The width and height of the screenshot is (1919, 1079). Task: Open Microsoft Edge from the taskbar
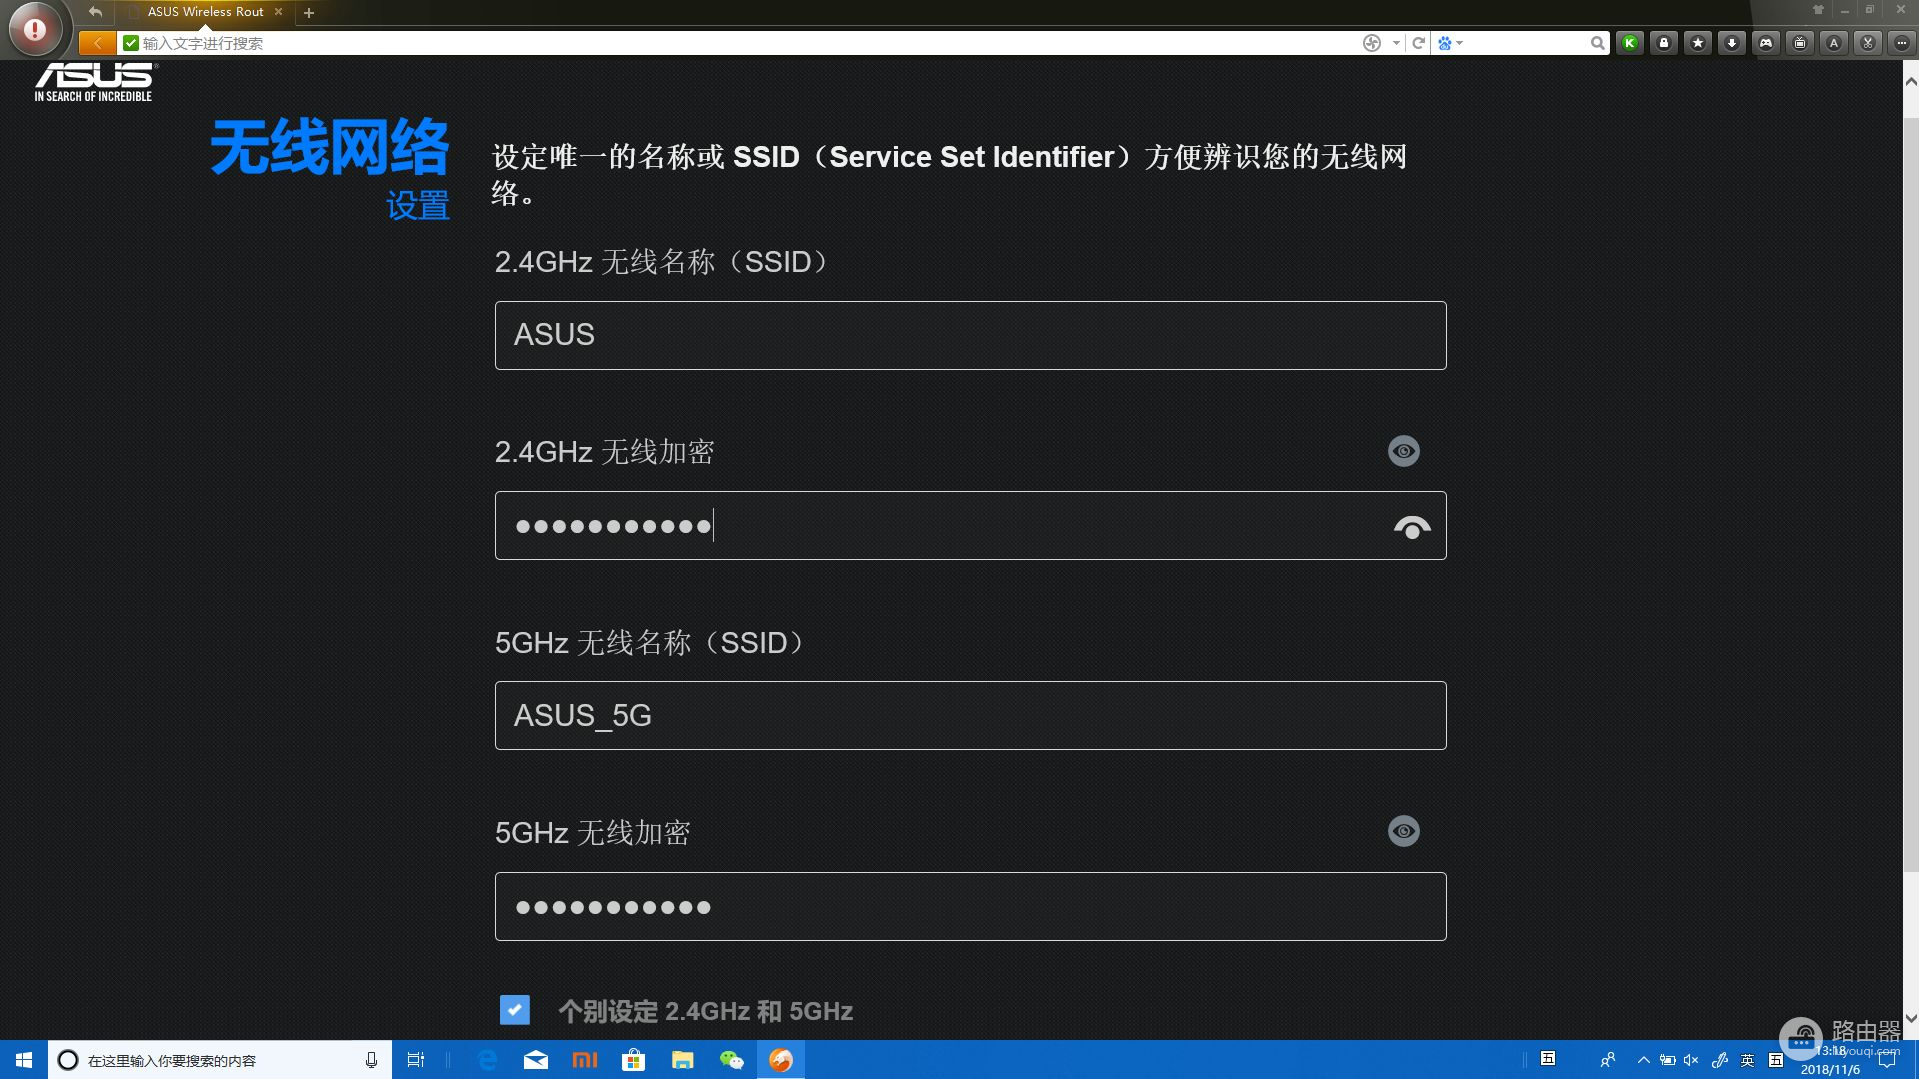487,1060
